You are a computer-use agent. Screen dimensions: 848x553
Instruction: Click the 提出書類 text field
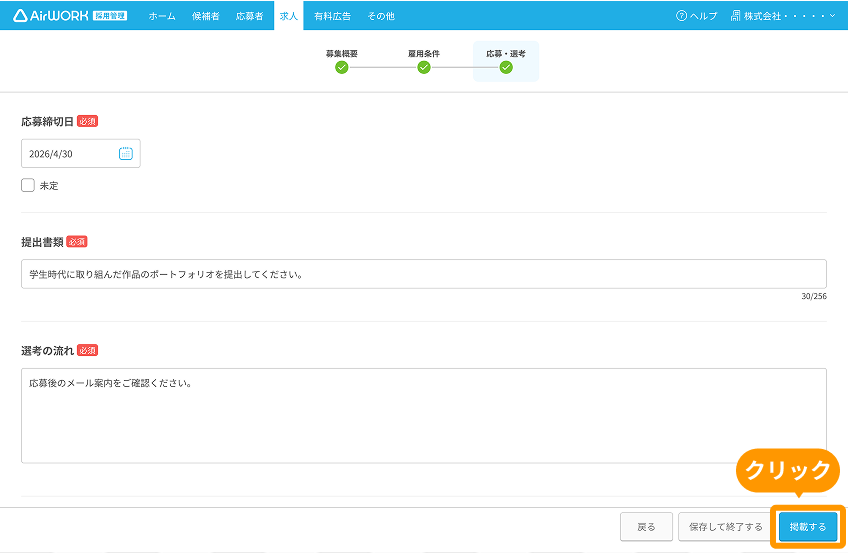pos(424,274)
